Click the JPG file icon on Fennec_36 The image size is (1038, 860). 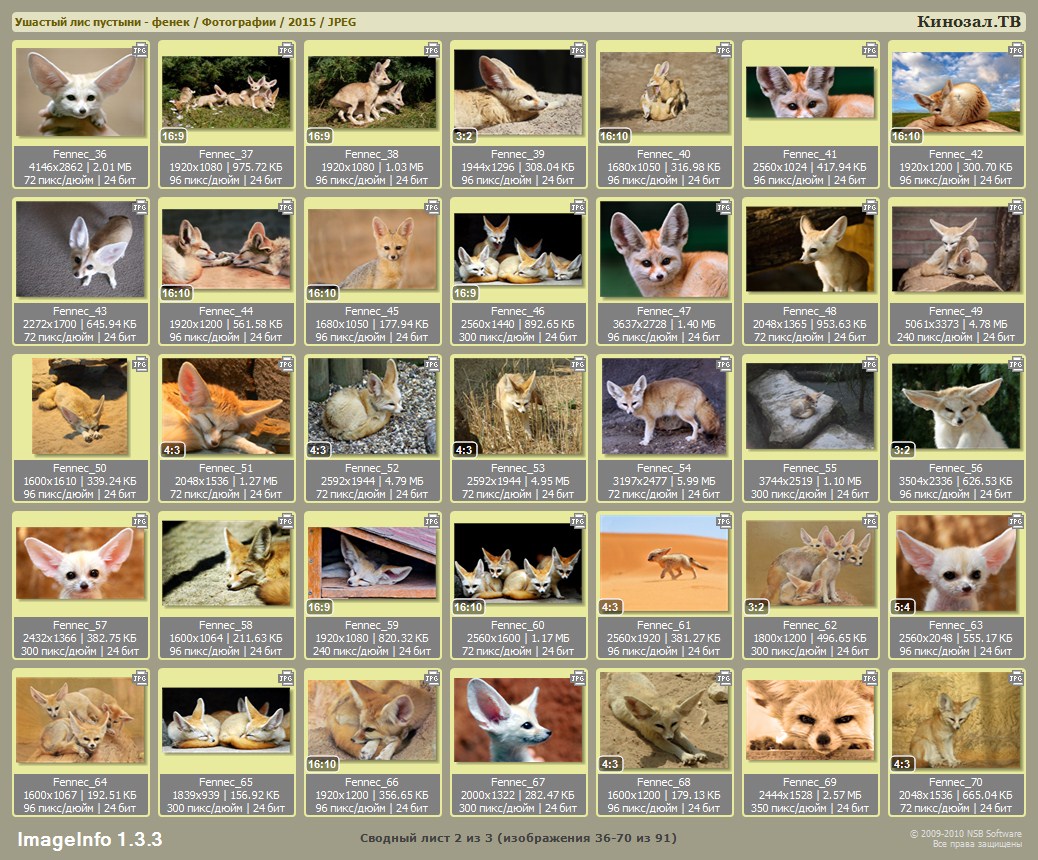(x=140, y=49)
